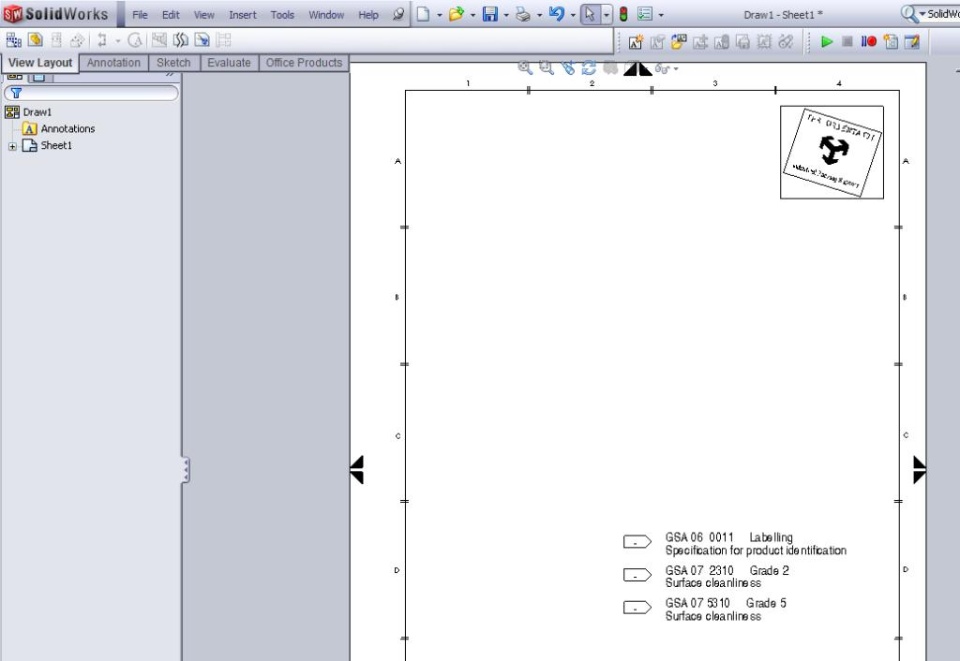Image resolution: width=960 pixels, height=661 pixels.
Task: Click the Zoom to Area icon
Action: click(x=546, y=68)
